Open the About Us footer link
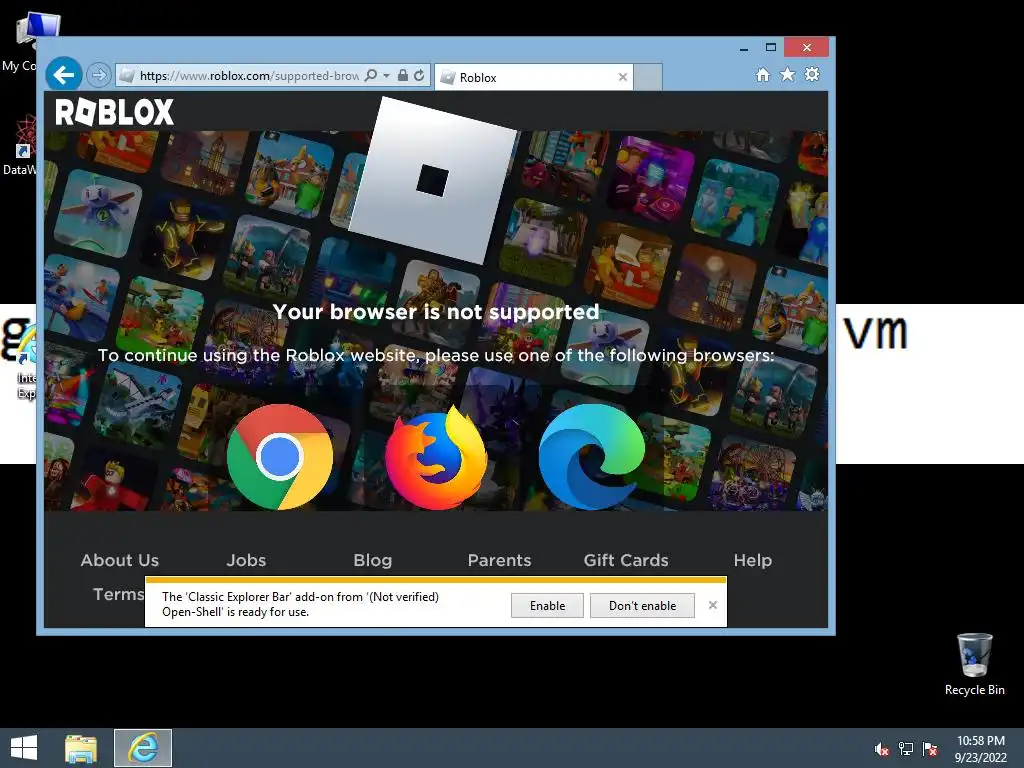1024x768 pixels. pyautogui.click(x=120, y=560)
